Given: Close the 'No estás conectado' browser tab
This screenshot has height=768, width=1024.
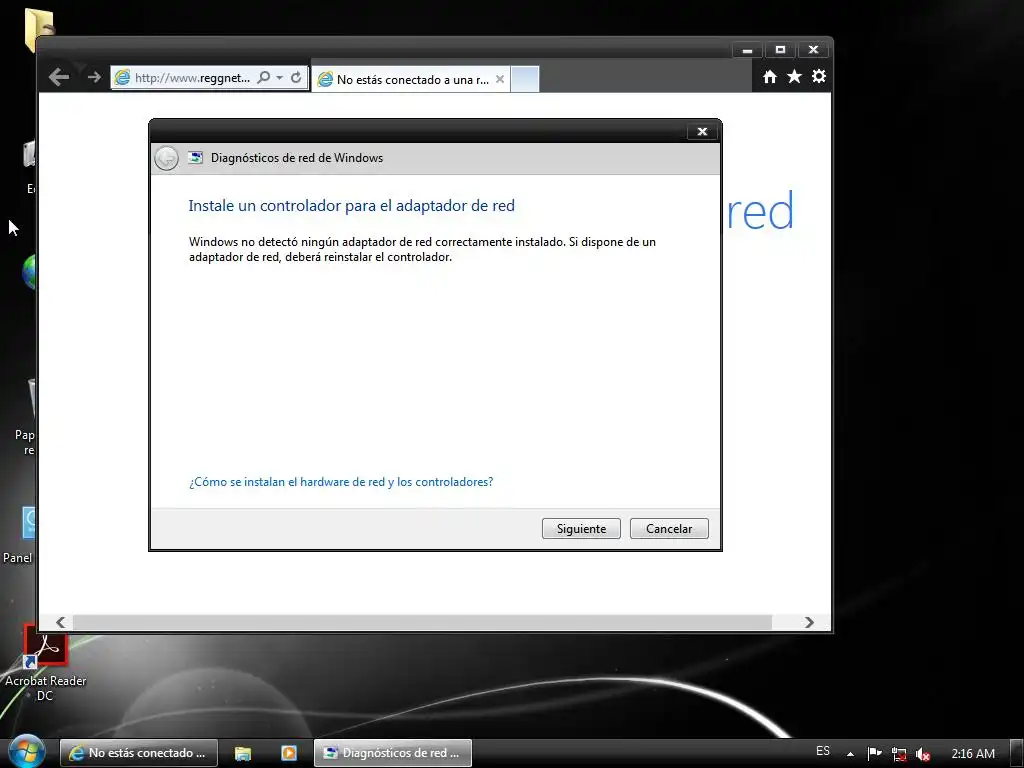Looking at the screenshot, I should point(500,79).
